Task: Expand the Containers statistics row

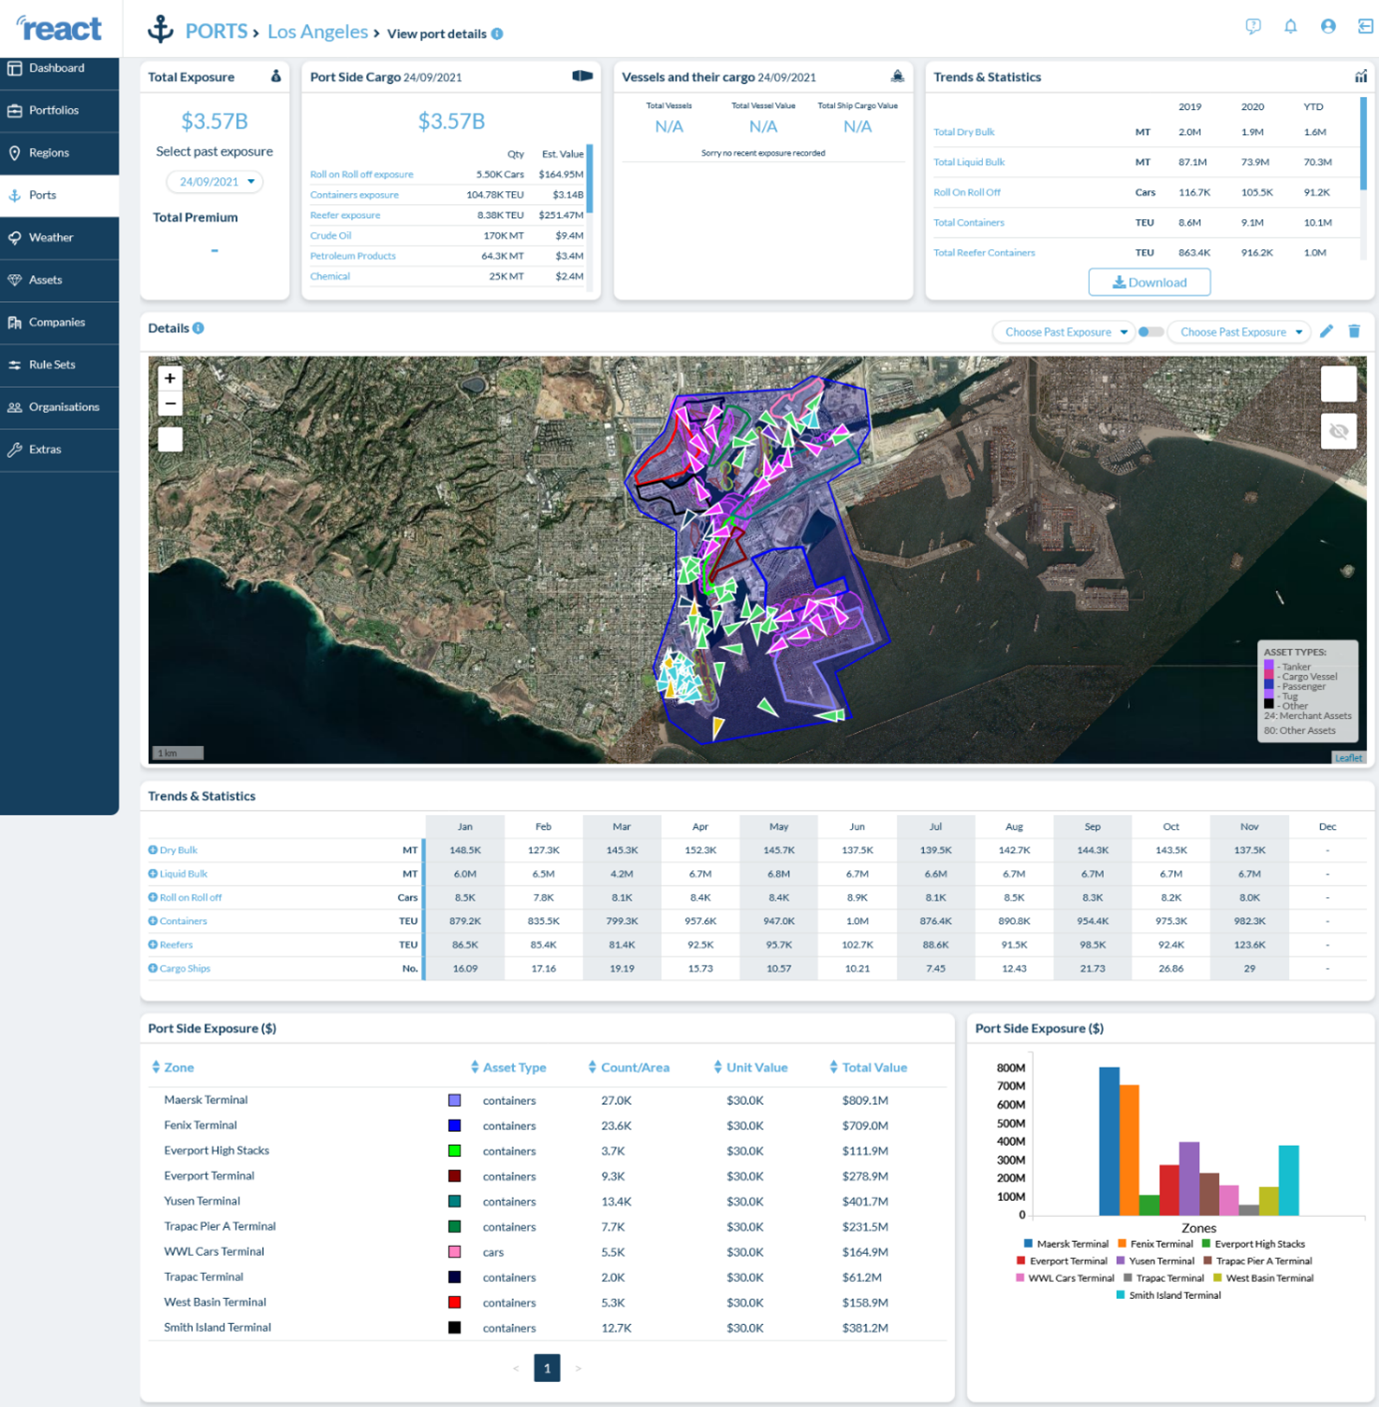Action: click(x=153, y=921)
